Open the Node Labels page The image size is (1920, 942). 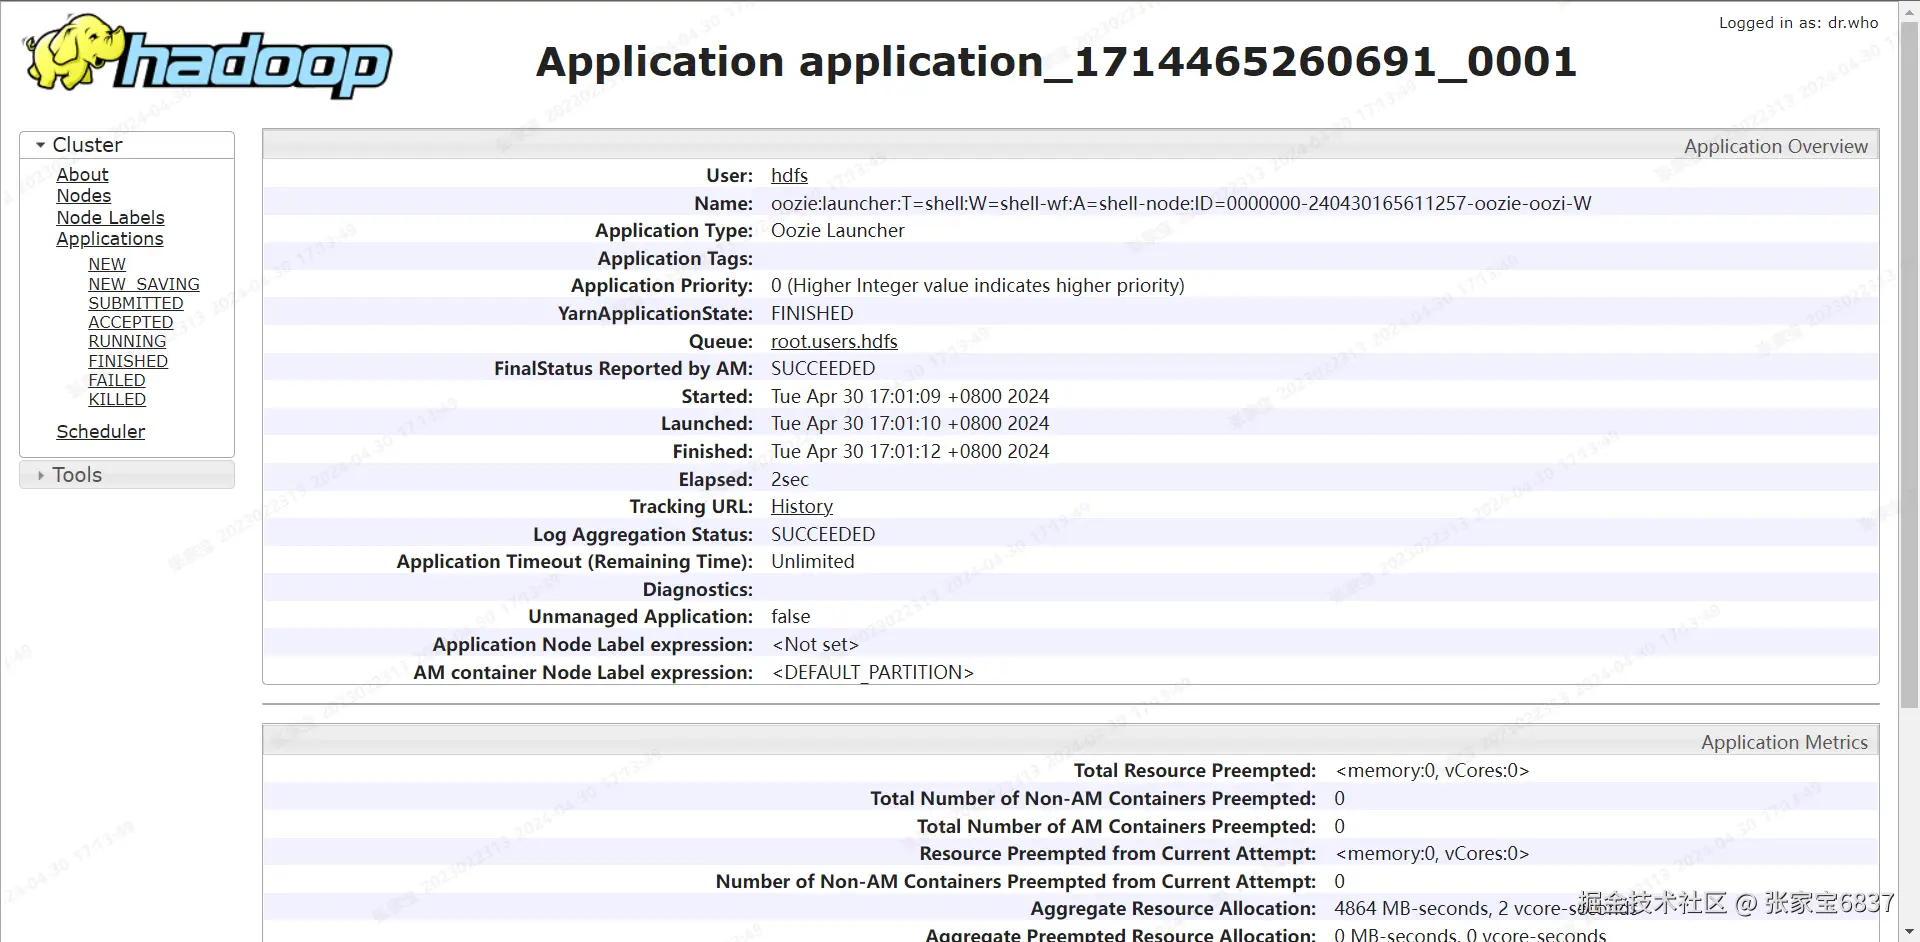pos(111,218)
